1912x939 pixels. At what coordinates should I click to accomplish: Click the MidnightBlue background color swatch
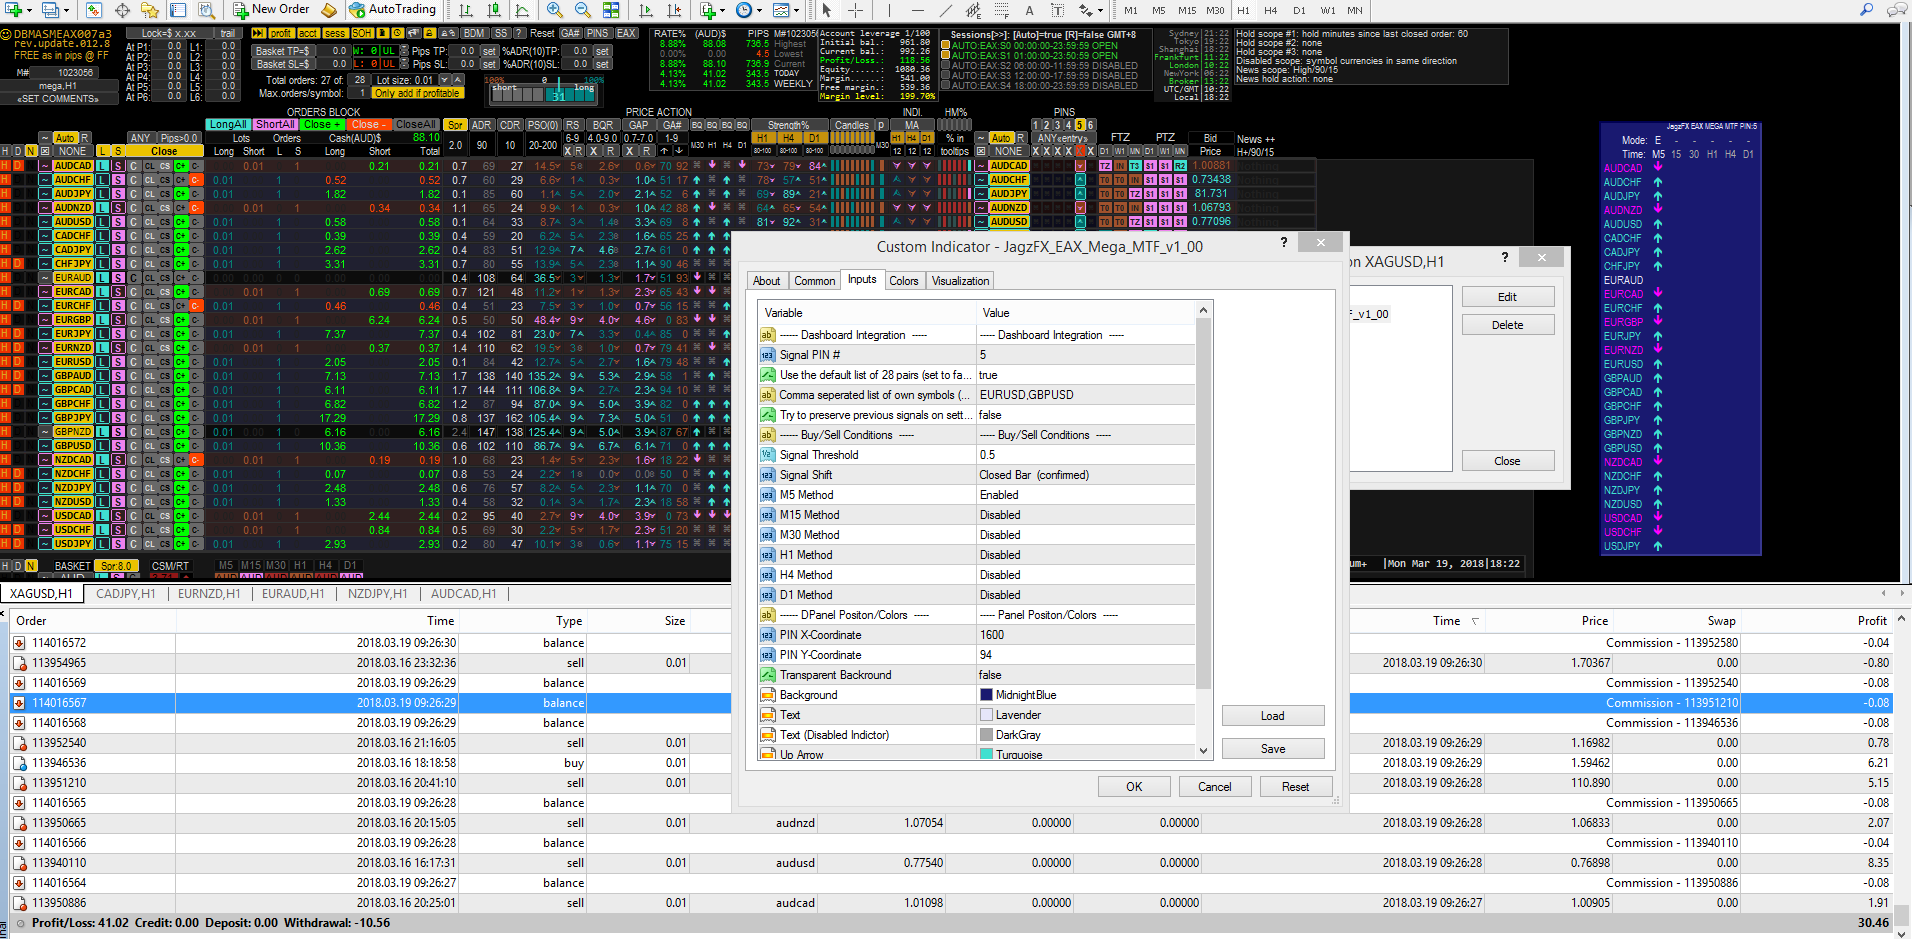[986, 695]
